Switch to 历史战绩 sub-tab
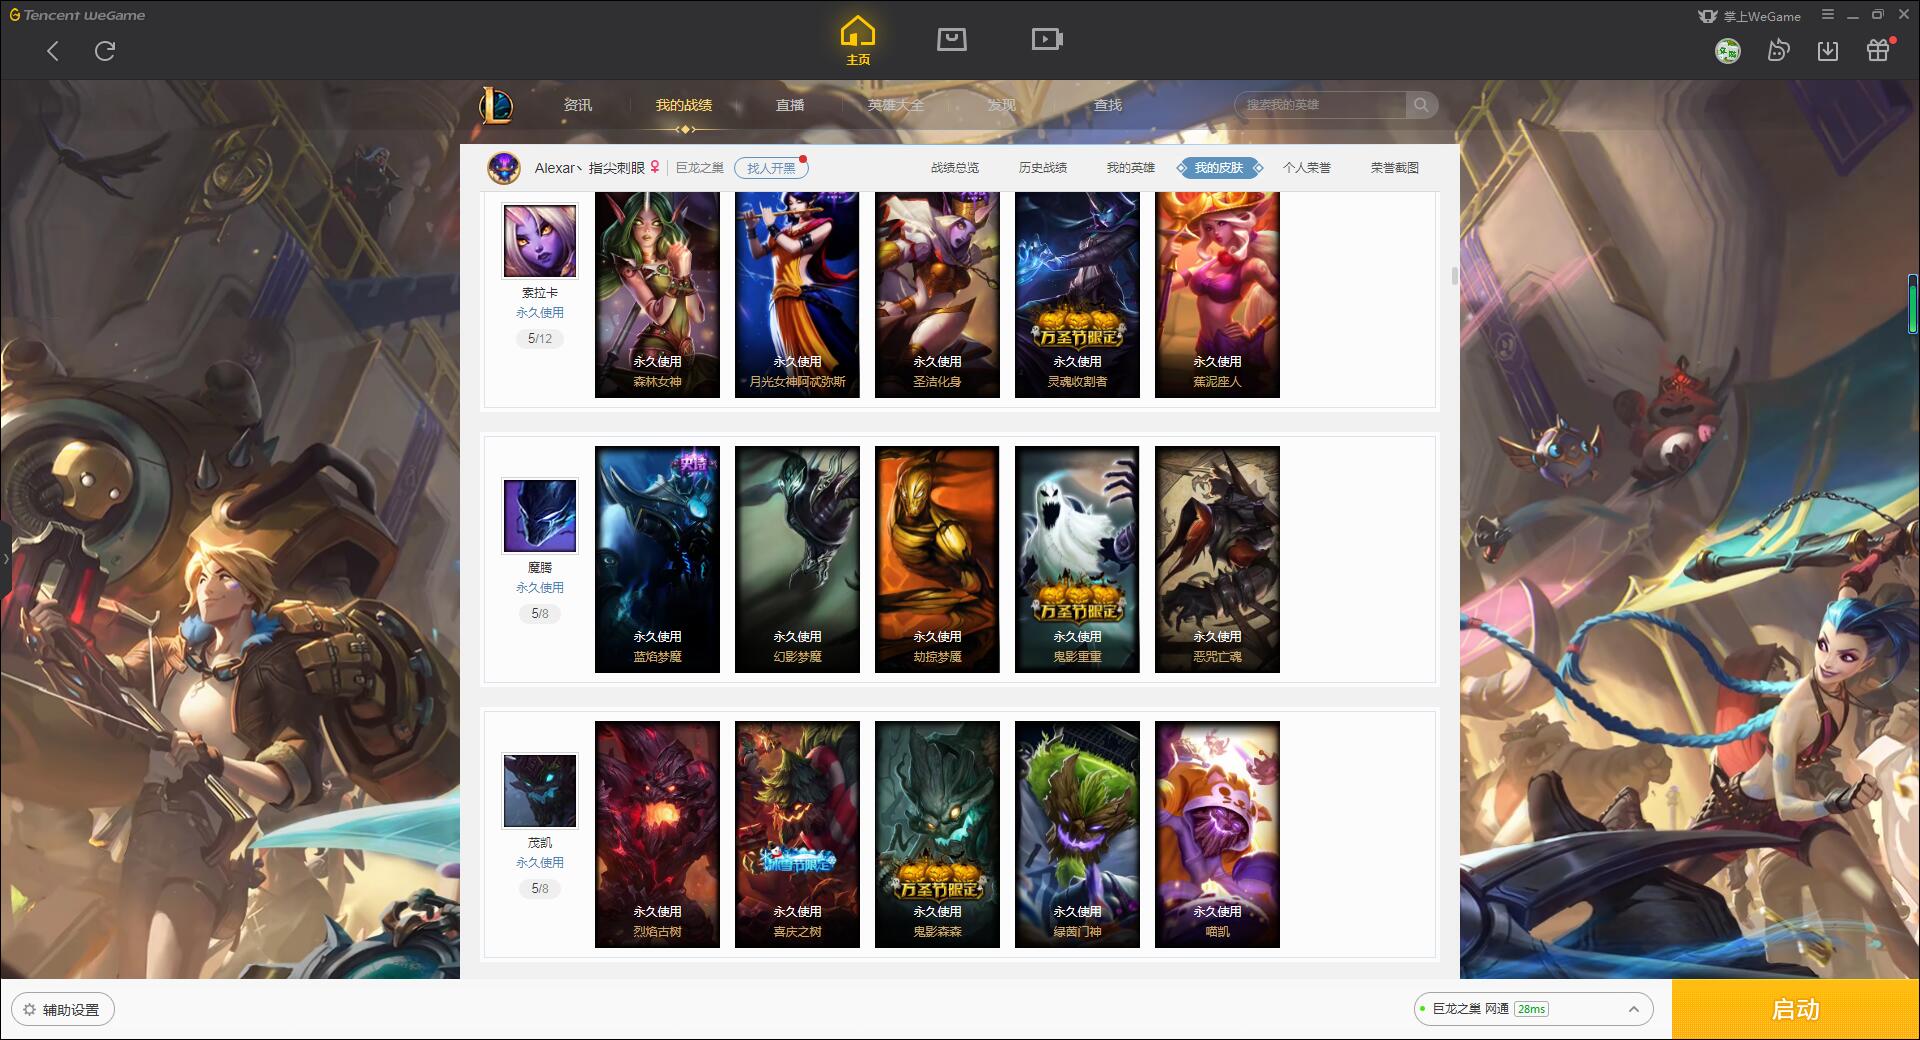The height and width of the screenshot is (1040, 1920). 1043,168
